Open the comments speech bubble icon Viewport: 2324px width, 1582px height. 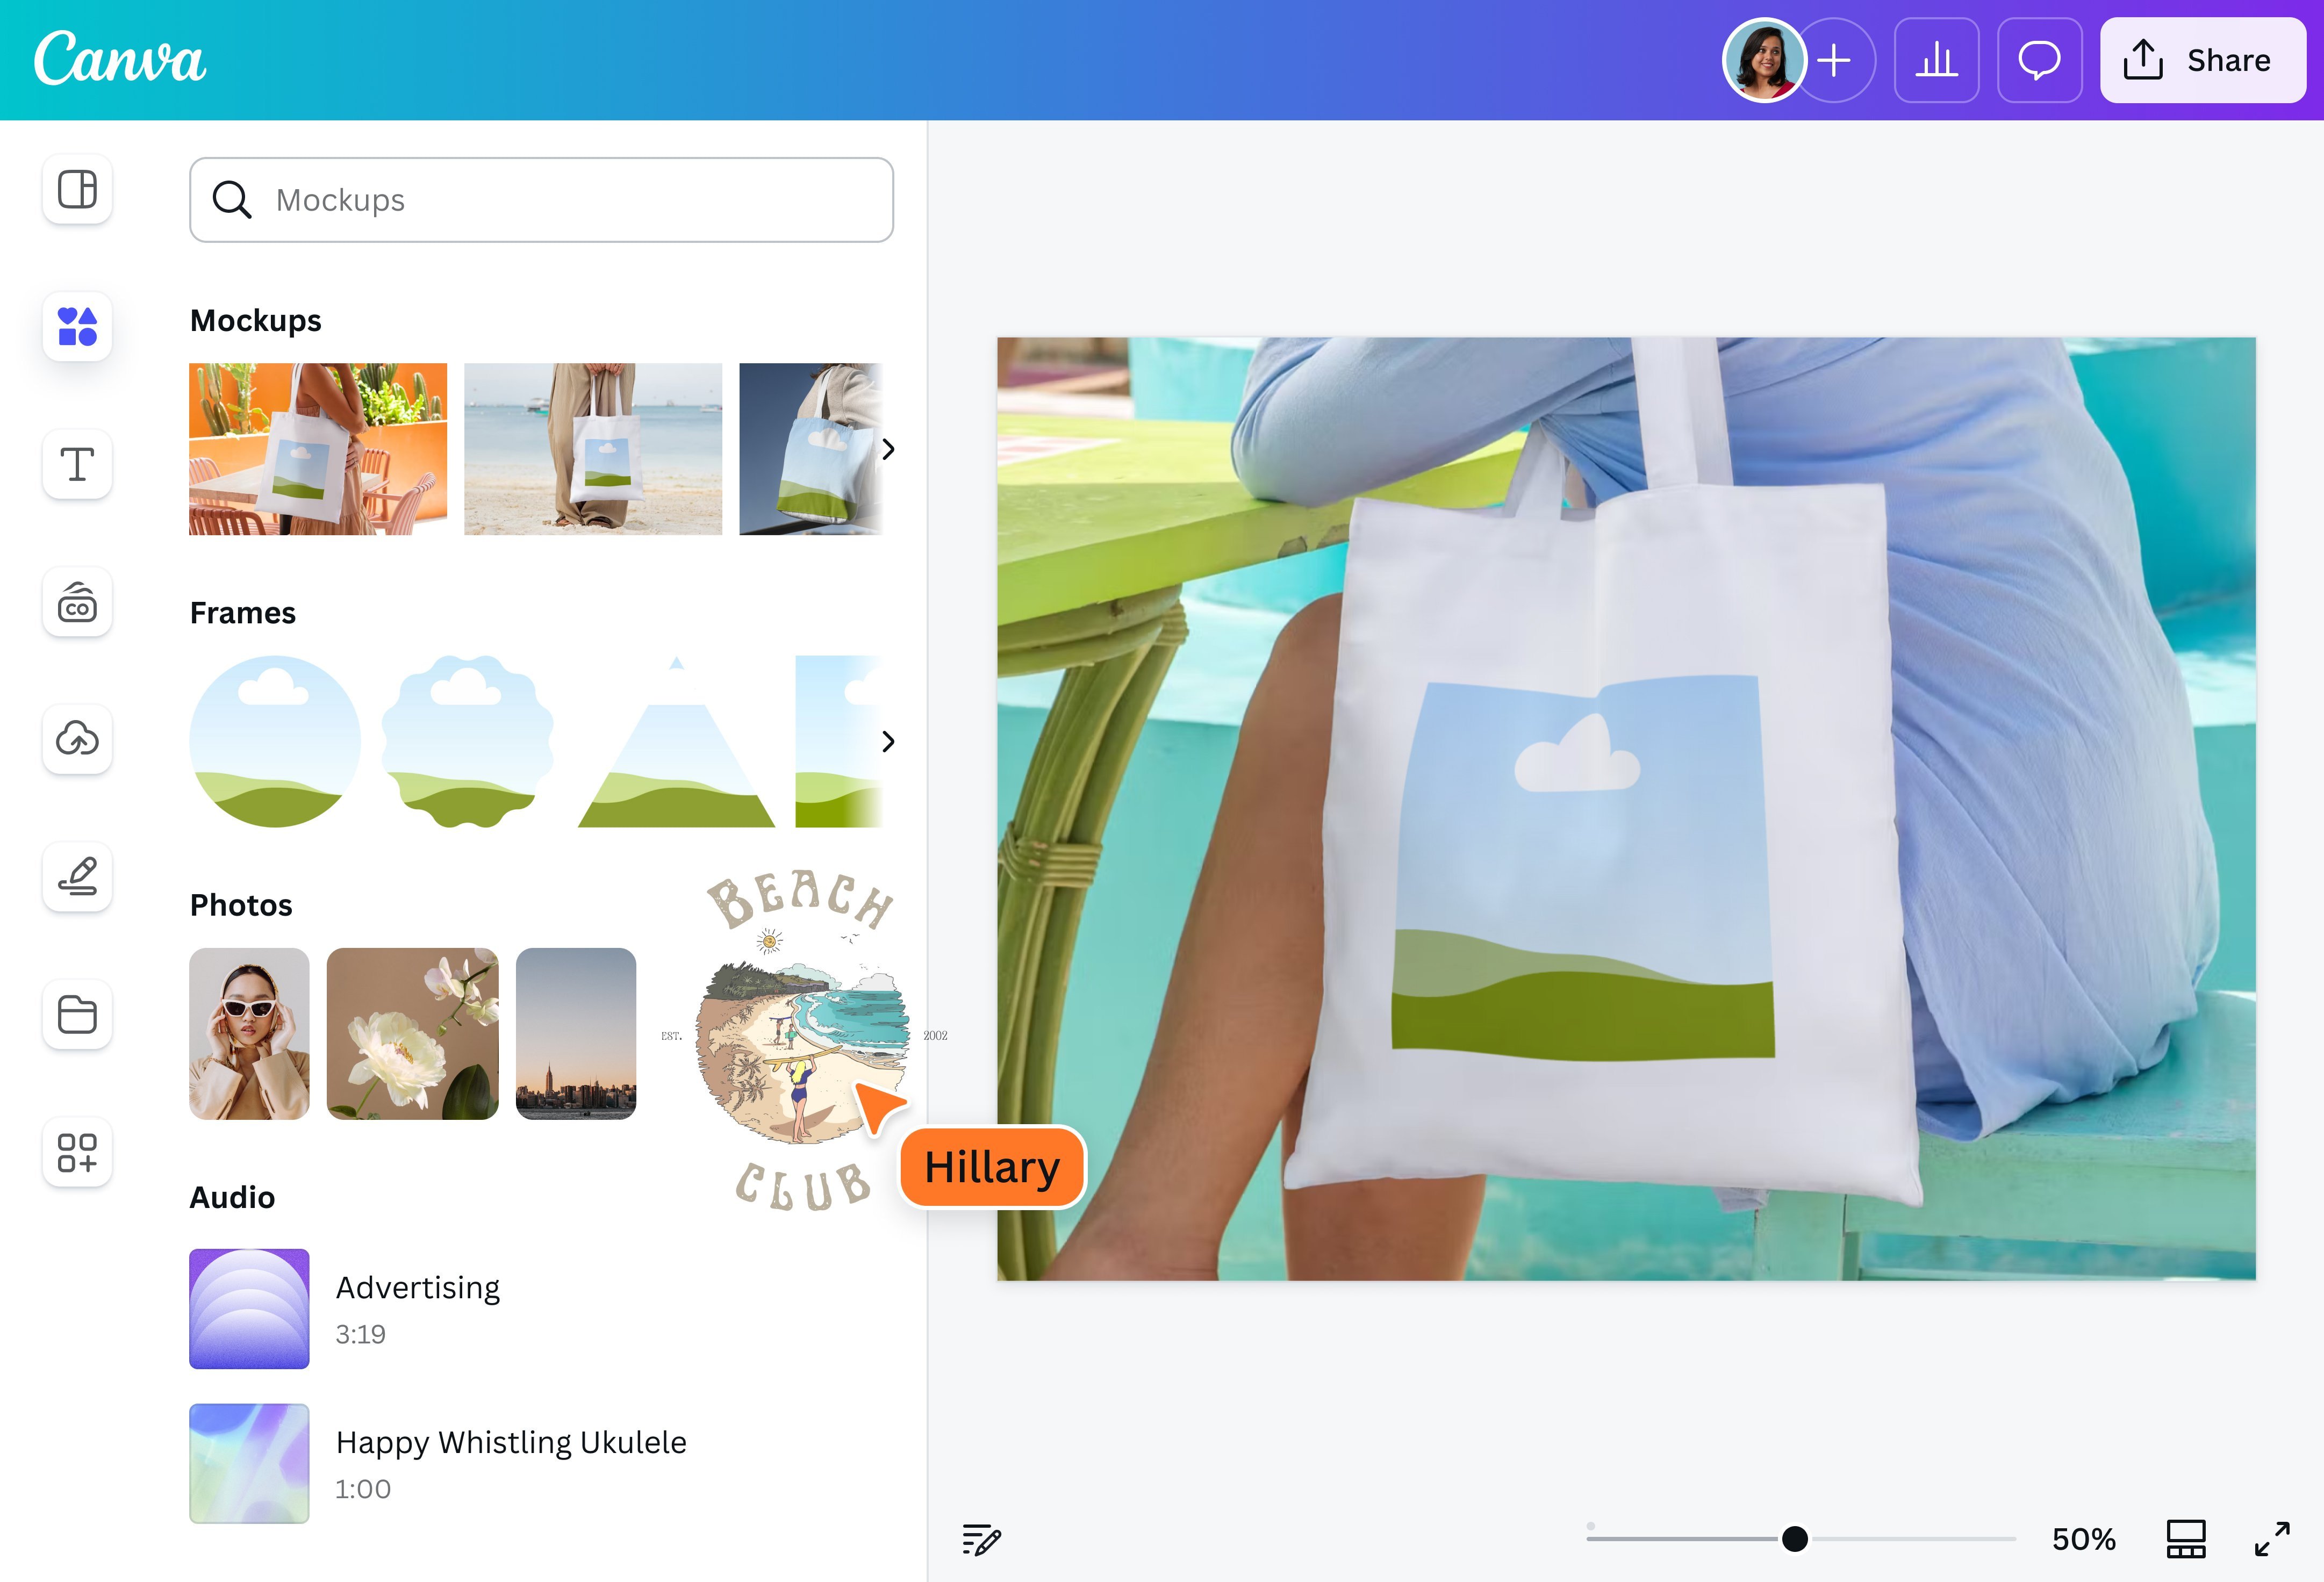click(2039, 60)
